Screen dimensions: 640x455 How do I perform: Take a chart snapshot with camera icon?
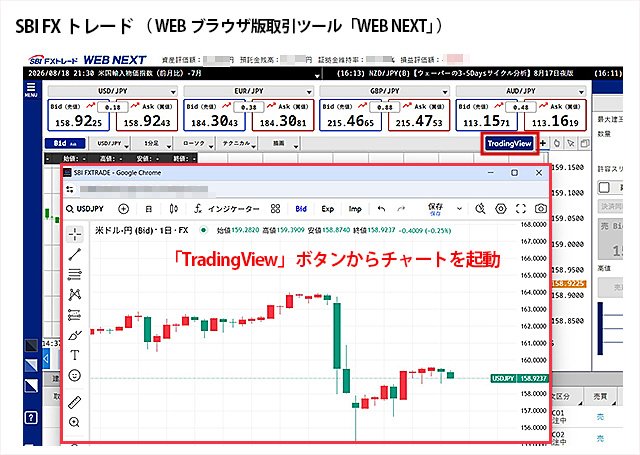click(541, 209)
